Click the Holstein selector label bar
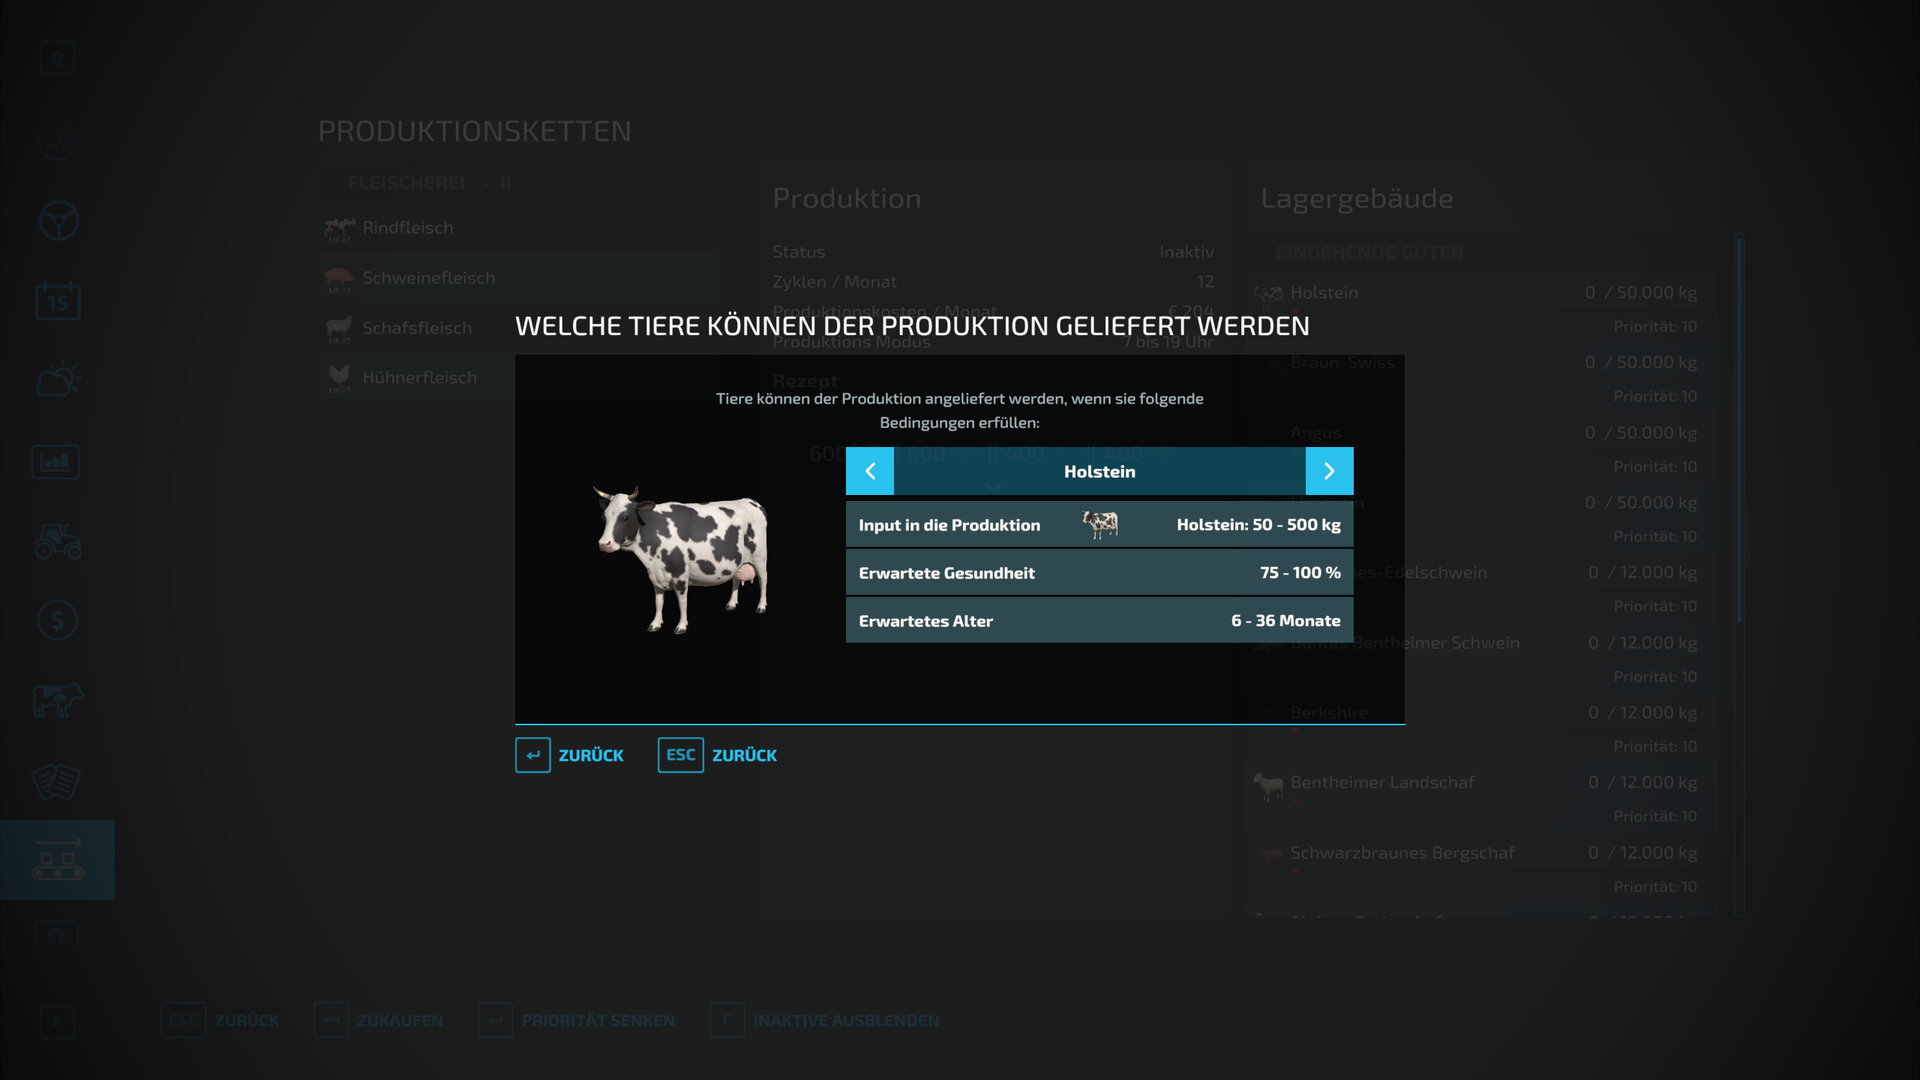This screenshot has height=1080, width=1920. [x=1099, y=471]
